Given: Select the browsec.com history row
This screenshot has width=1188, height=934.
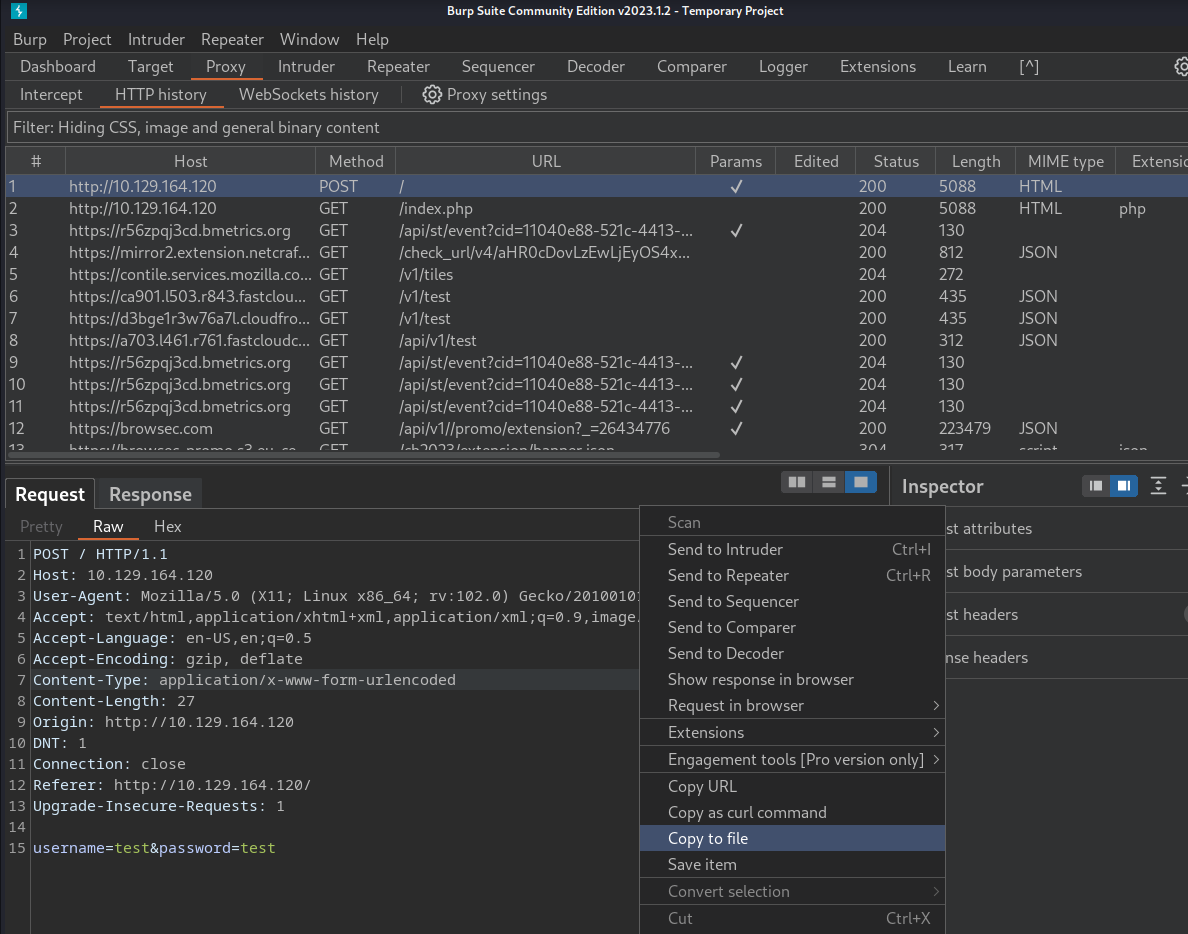Looking at the screenshot, I should 597,429.
